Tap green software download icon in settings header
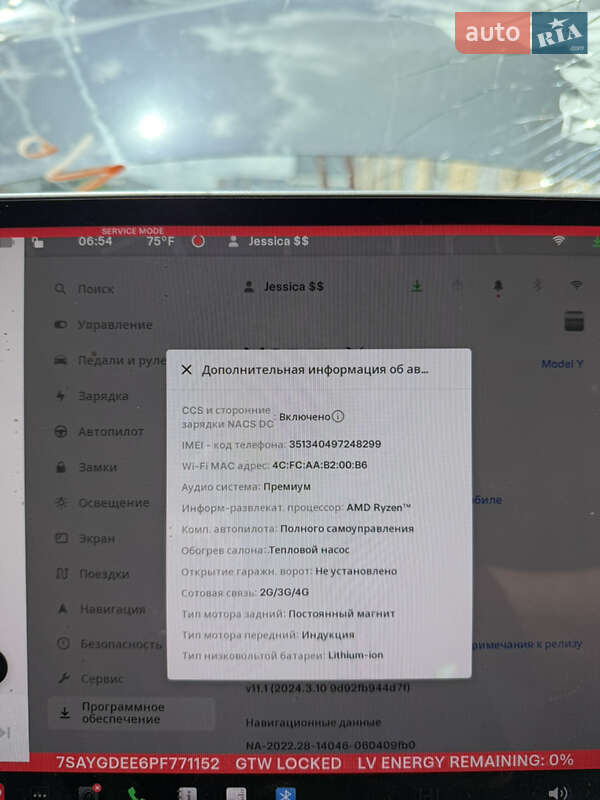This screenshot has height=800, width=600. 417,286
